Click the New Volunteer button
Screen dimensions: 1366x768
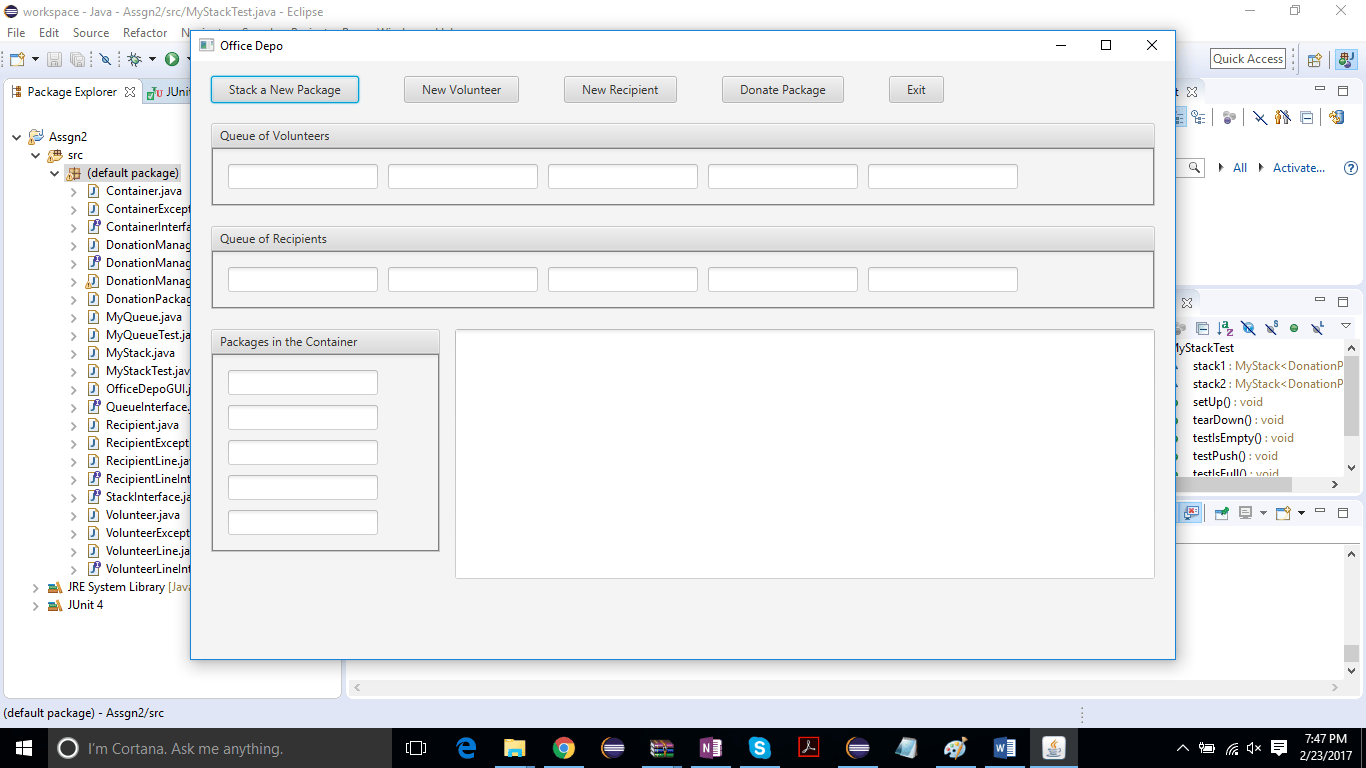point(462,90)
